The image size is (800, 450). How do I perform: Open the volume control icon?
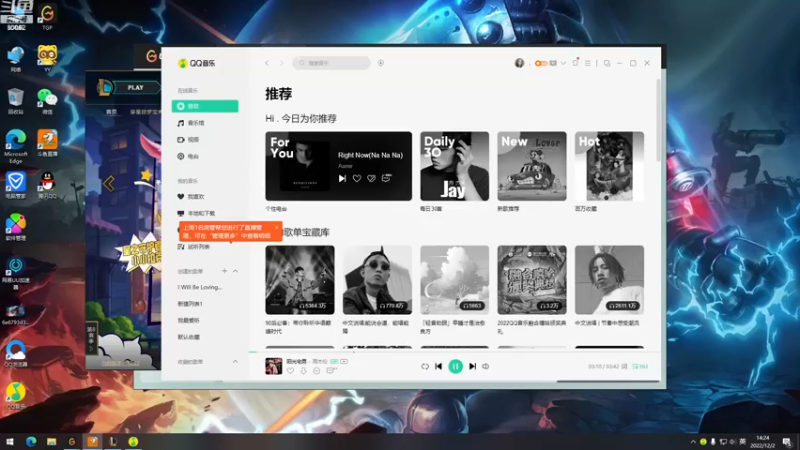click(x=486, y=366)
